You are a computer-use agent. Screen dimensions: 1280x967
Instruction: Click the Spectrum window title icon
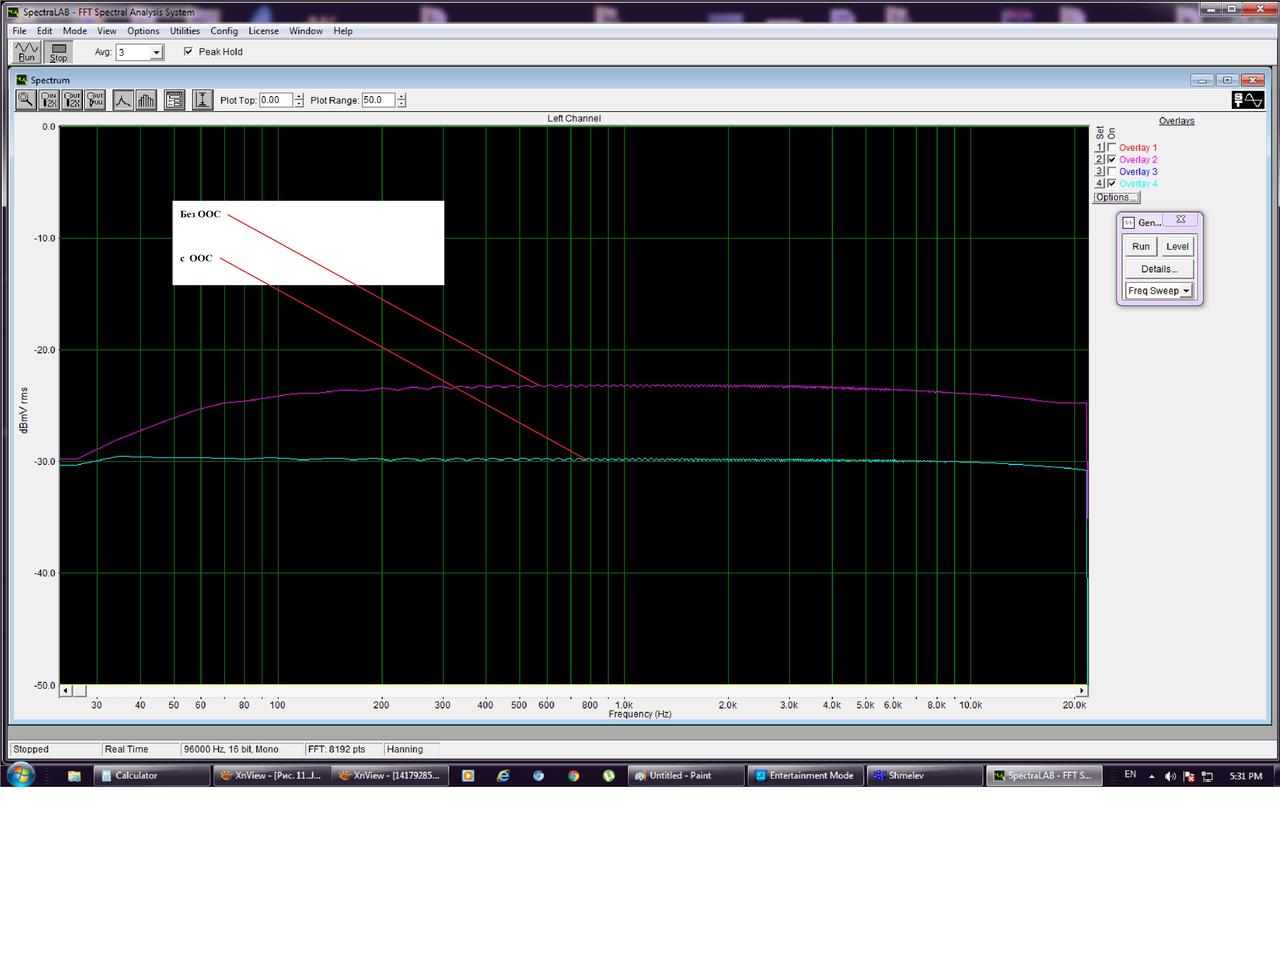(x=22, y=80)
